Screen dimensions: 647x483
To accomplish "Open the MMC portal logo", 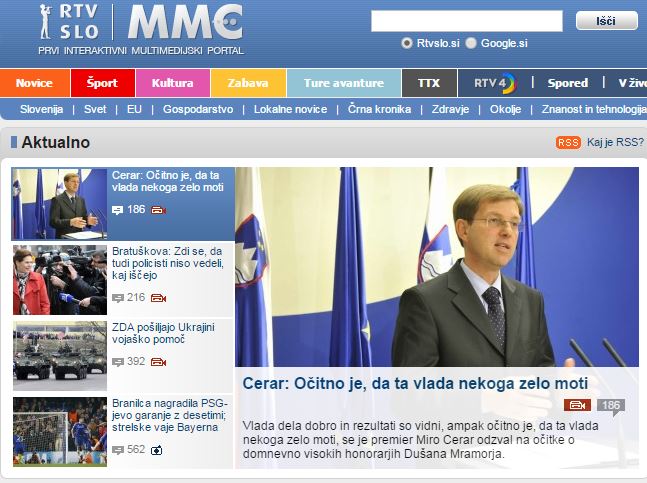I will tap(185, 22).
